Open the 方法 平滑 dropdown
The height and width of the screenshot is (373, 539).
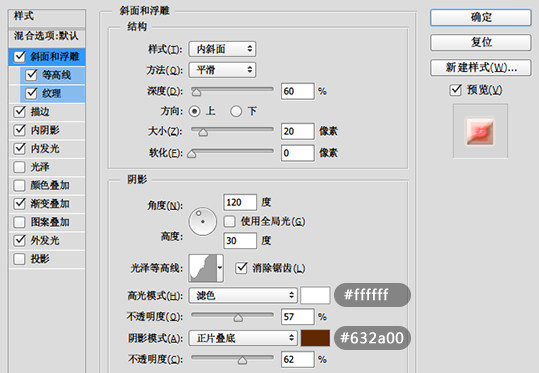tap(222, 70)
